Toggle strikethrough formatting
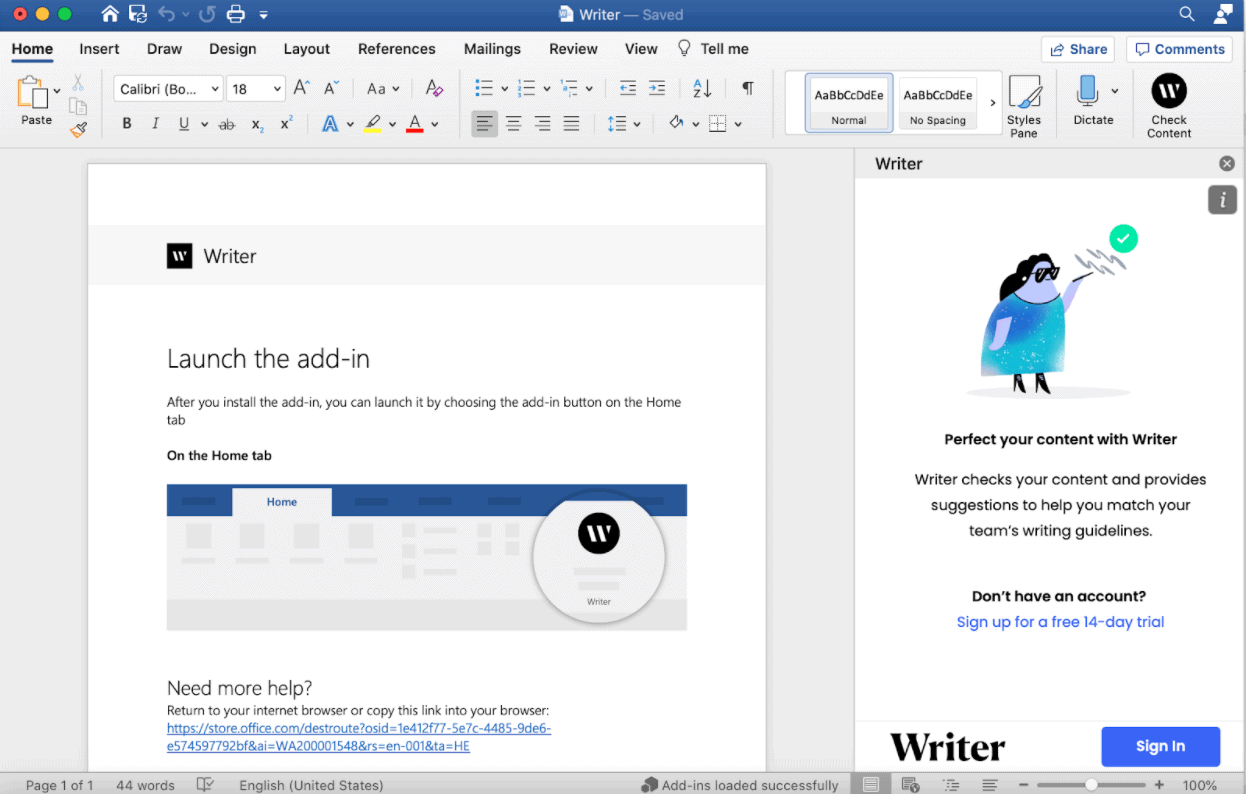Screen dimensions: 1246x794 [x=227, y=124]
